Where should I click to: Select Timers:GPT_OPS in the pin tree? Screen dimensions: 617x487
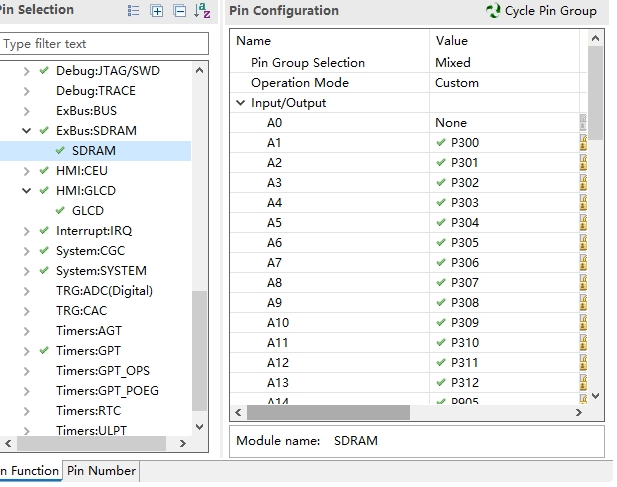click(x=103, y=371)
